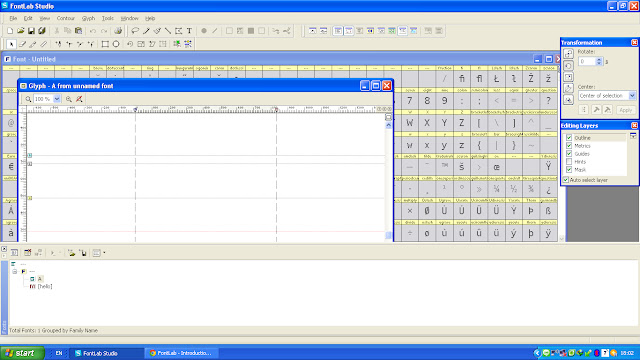640x360 pixels.
Task: Click the New font icon in the toolbar
Action: pyautogui.click(x=10, y=31)
